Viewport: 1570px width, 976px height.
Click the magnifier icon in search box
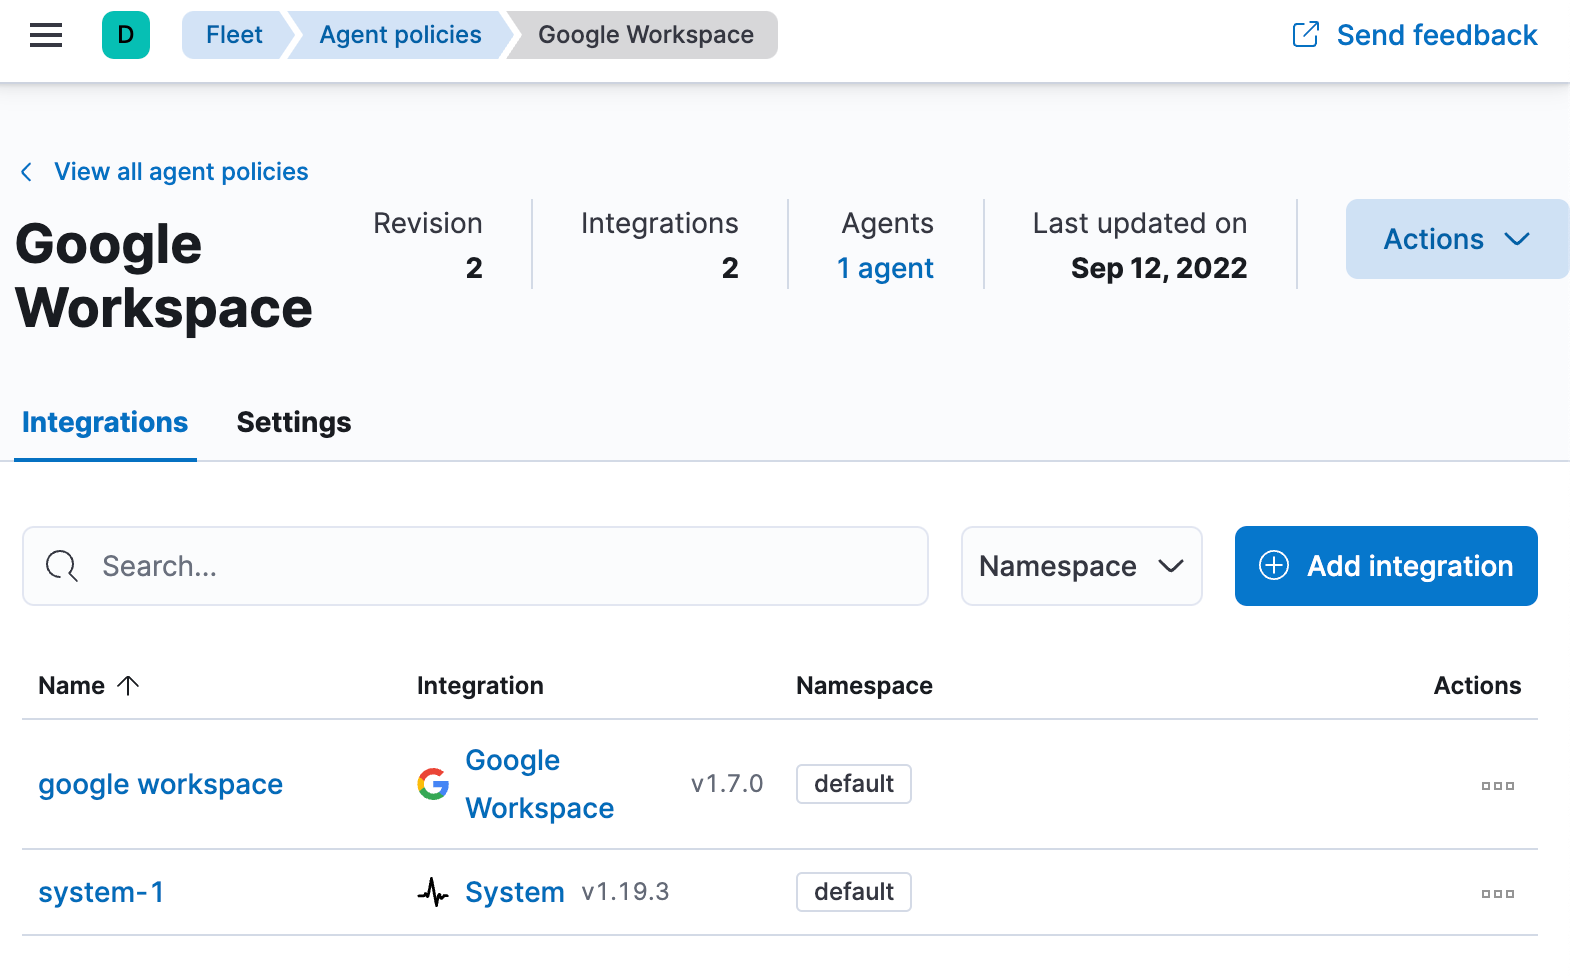pyautogui.click(x=62, y=566)
